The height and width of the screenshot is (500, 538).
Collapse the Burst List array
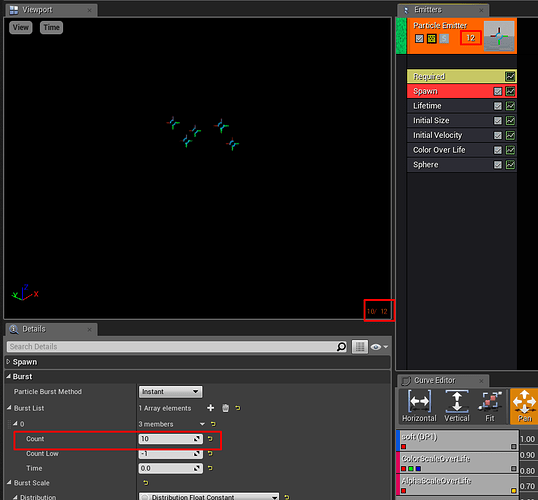click(x=9, y=408)
